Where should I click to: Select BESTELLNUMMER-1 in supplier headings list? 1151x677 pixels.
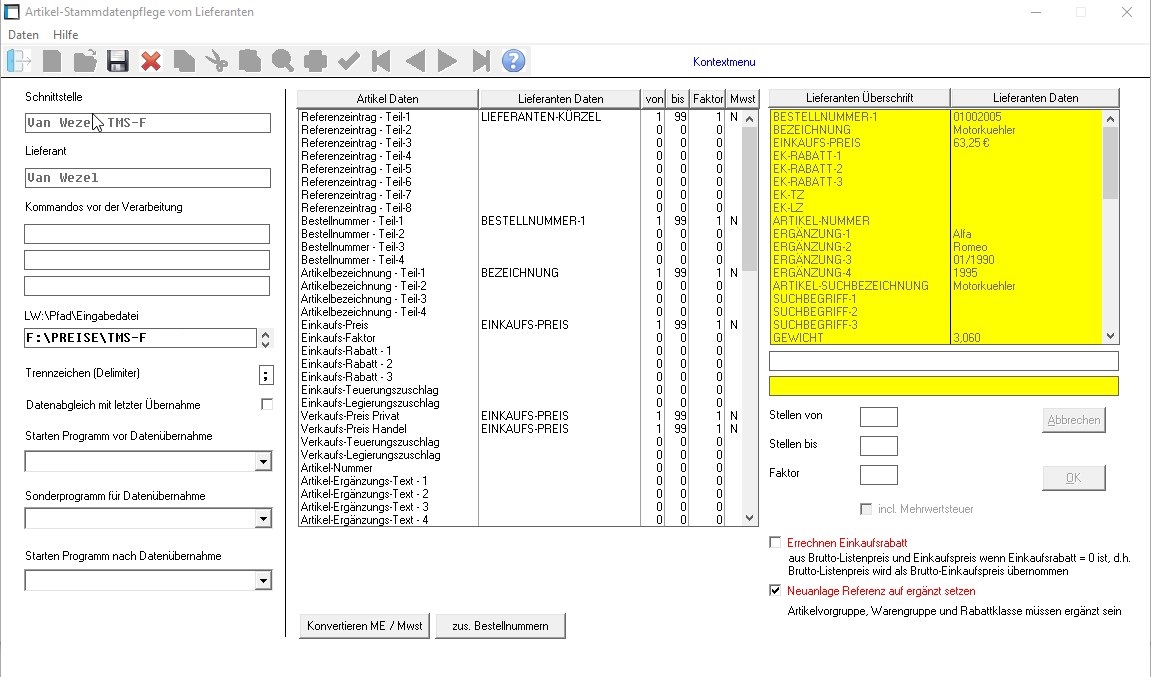pos(937,117)
